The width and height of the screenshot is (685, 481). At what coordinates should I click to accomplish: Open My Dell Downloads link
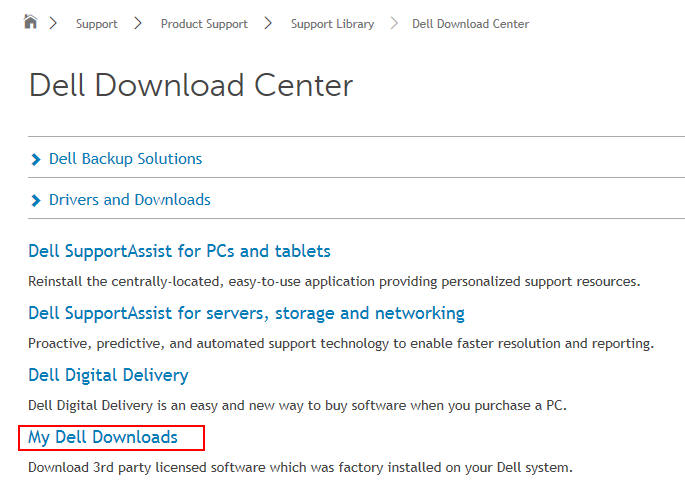pyautogui.click(x=103, y=437)
